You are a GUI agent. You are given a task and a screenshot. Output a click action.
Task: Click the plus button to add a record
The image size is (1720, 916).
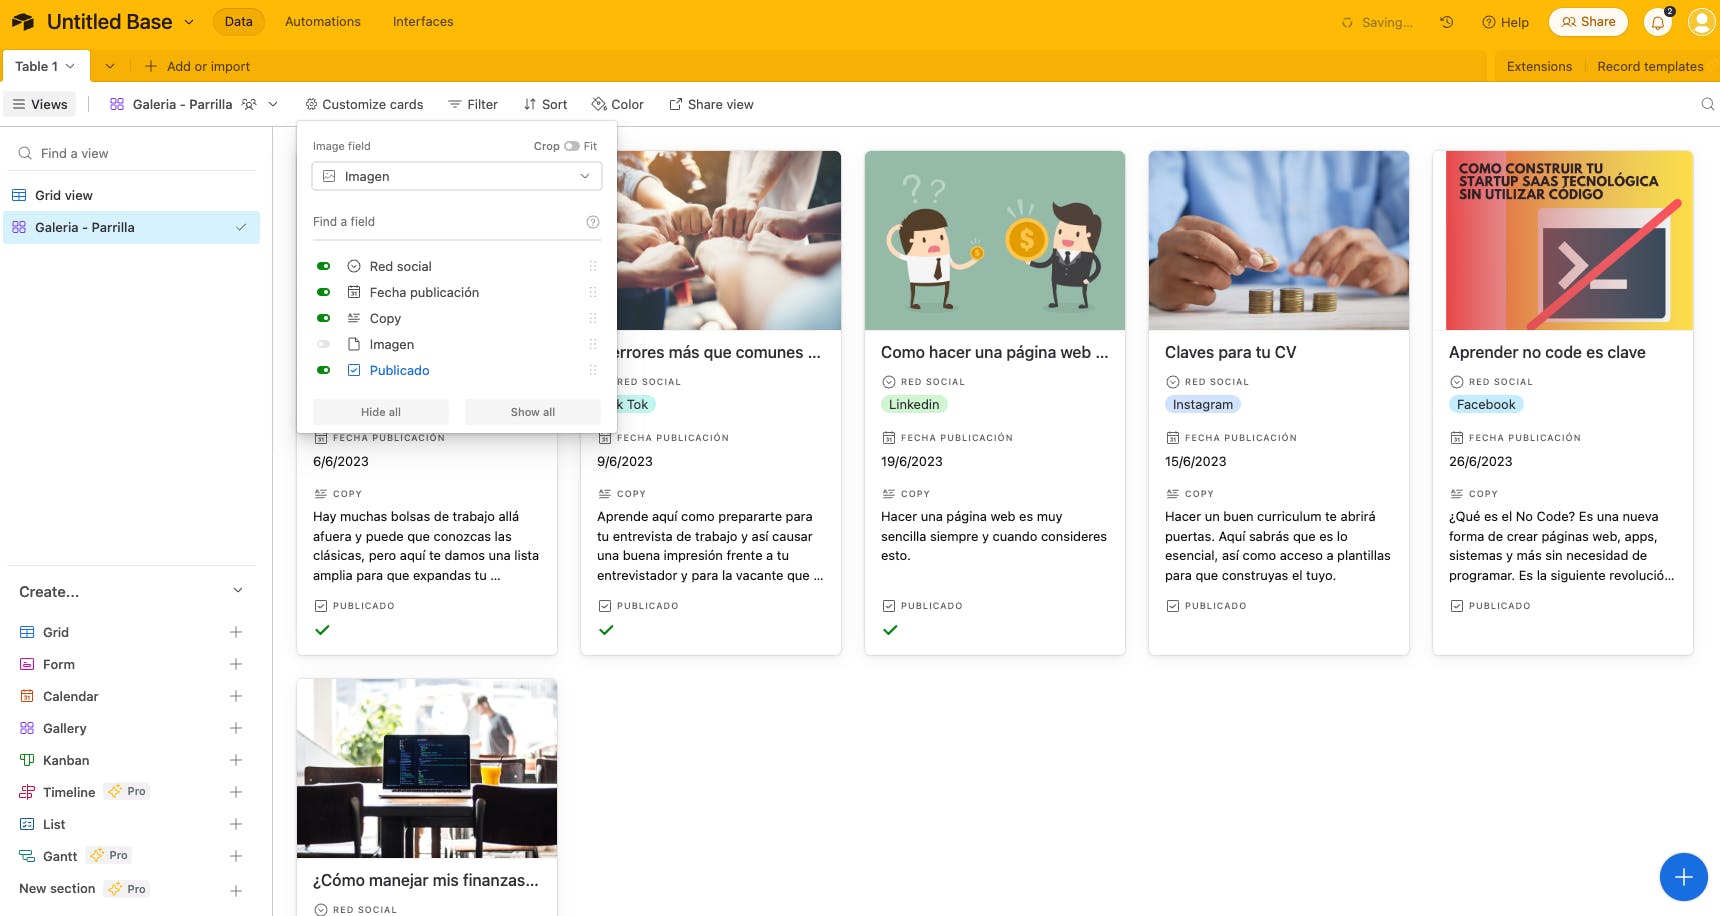pyautogui.click(x=1683, y=877)
